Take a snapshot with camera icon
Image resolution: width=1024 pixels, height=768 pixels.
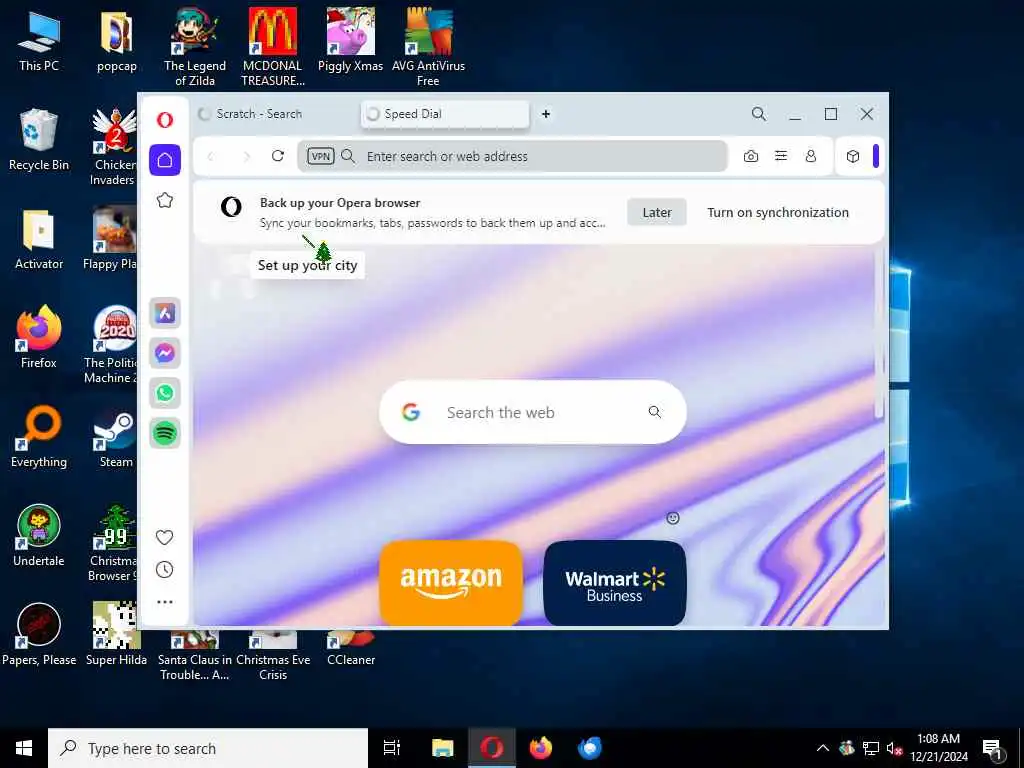pos(751,156)
